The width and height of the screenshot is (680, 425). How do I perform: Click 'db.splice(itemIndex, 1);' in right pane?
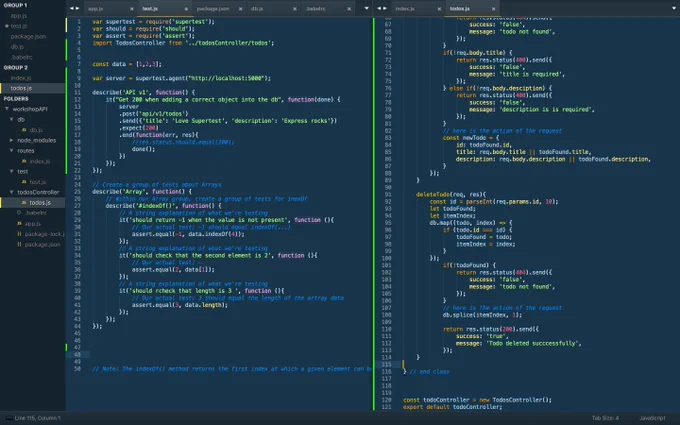click(482, 315)
